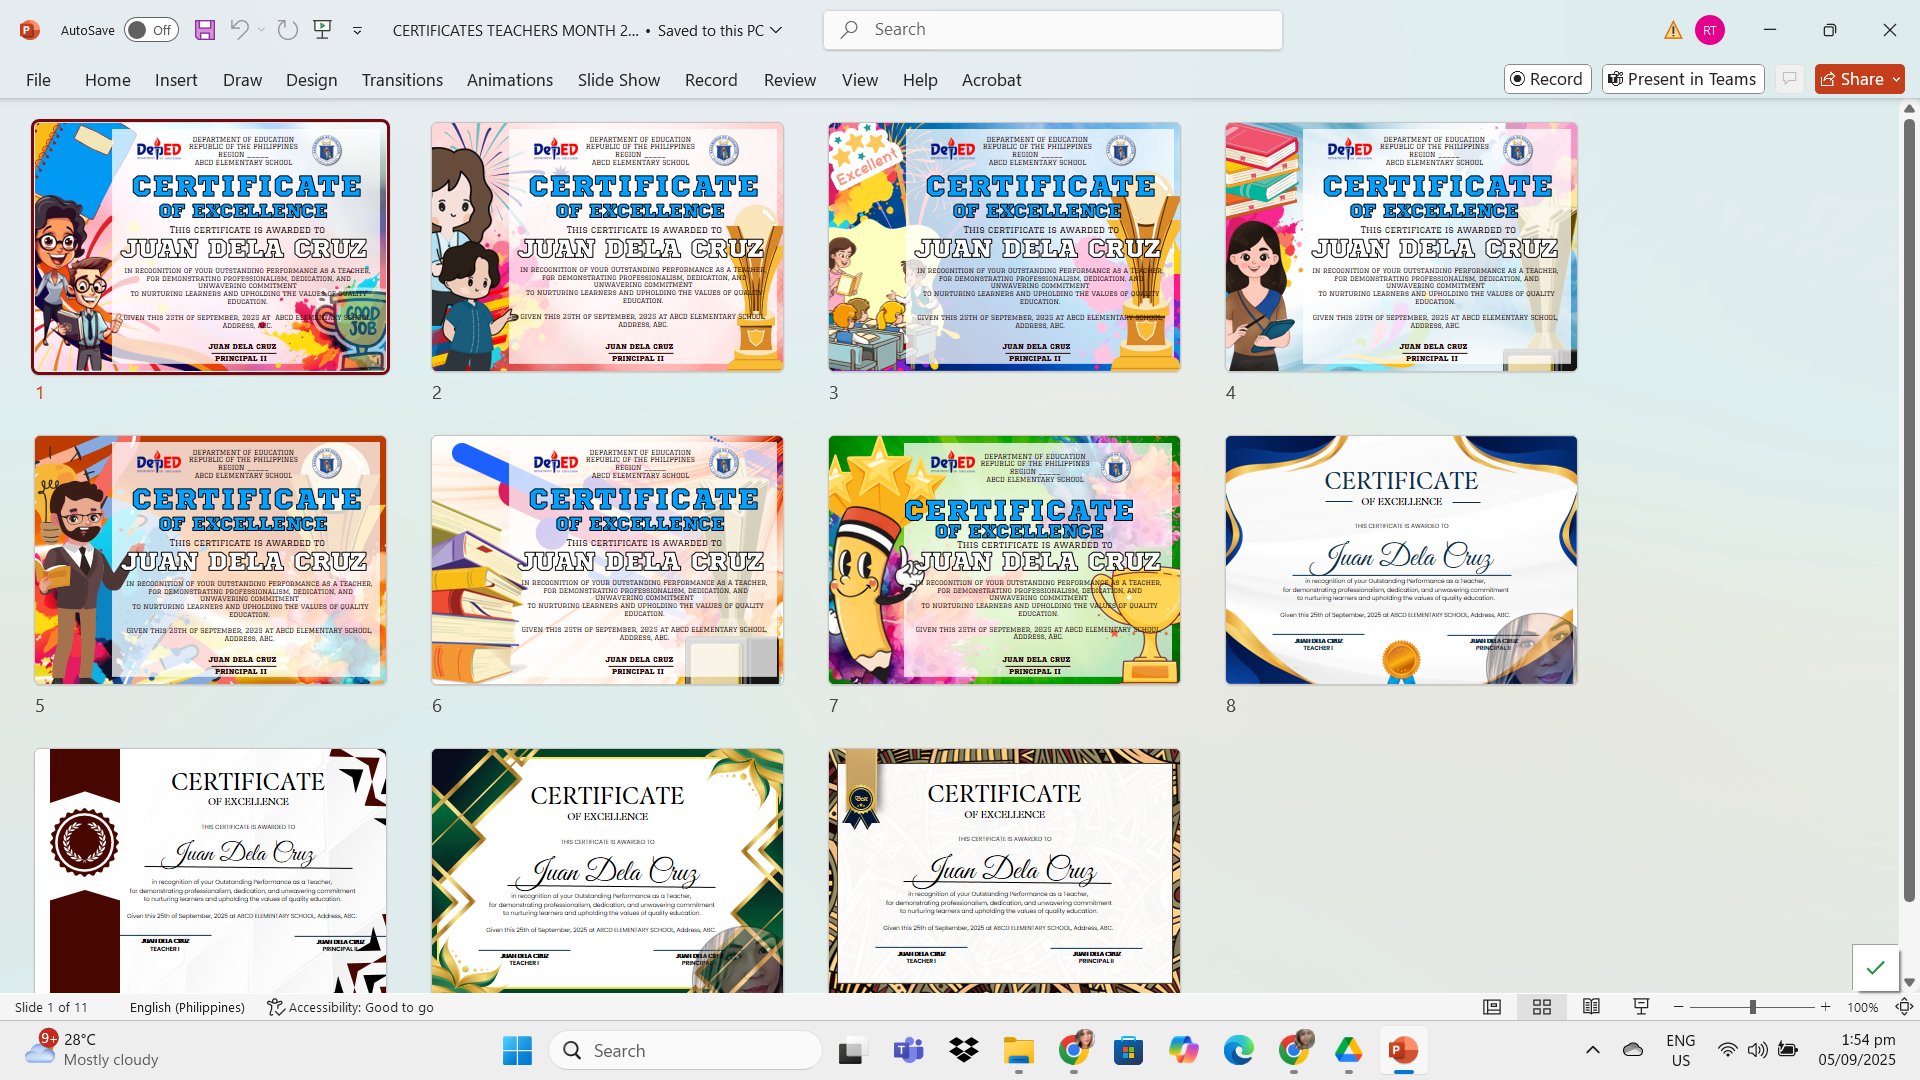1920x1080 pixels.
Task: Click the Save icon in title bar
Action: (x=205, y=30)
